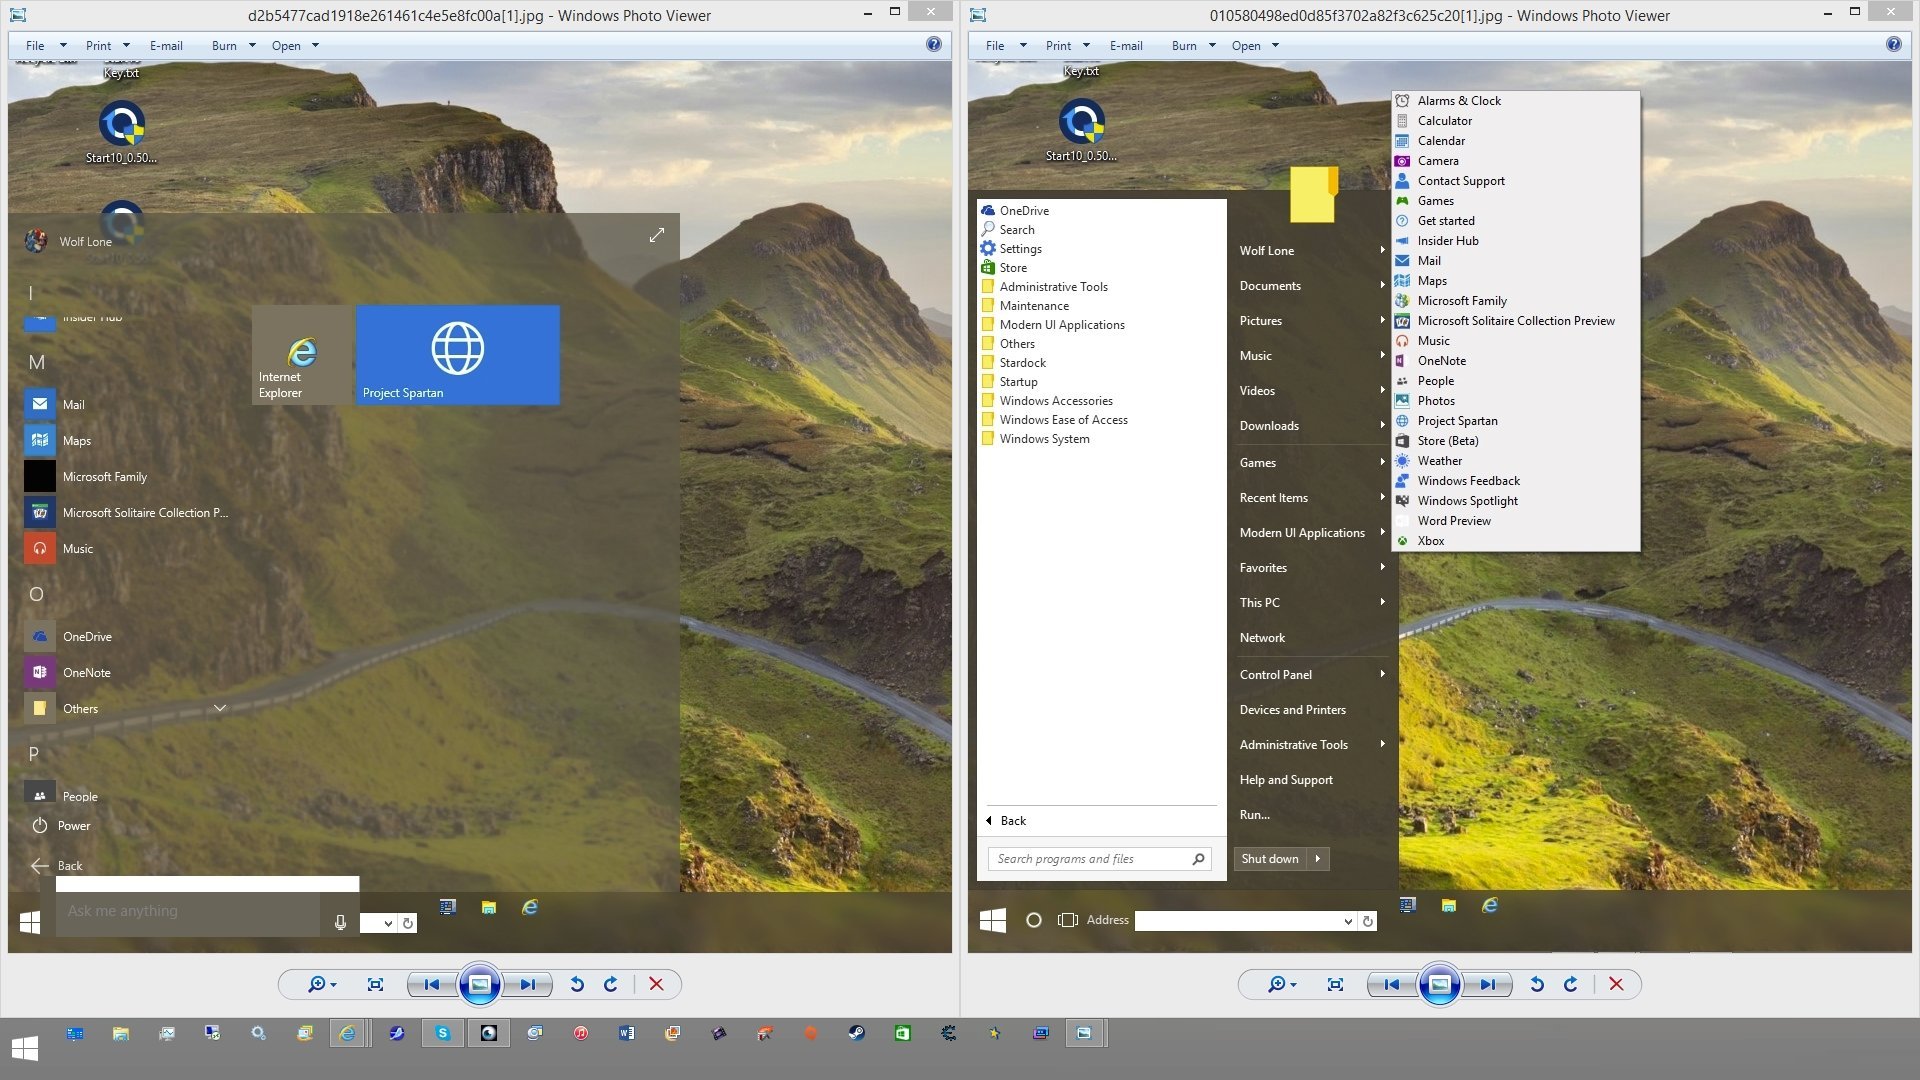The image size is (1920, 1080).
Task: Go to next photo in left Photo Viewer
Action: point(527,985)
